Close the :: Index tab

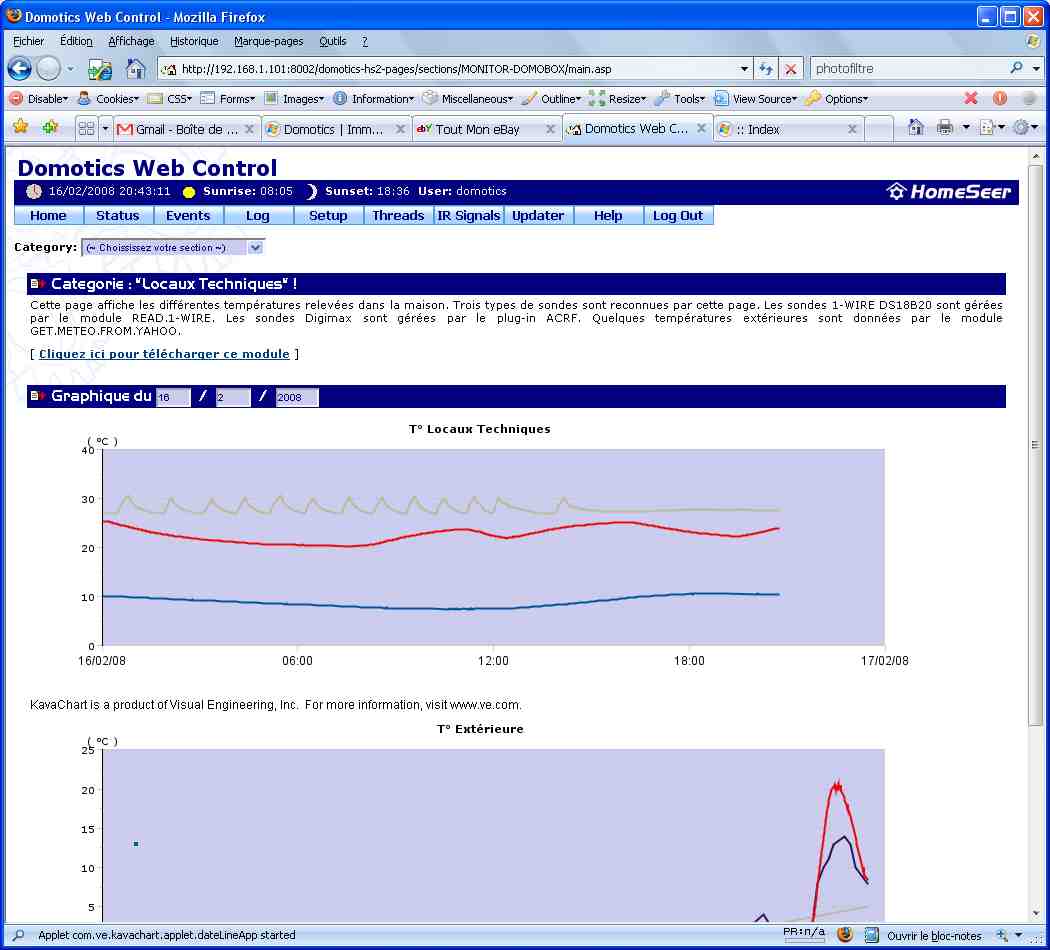852,129
